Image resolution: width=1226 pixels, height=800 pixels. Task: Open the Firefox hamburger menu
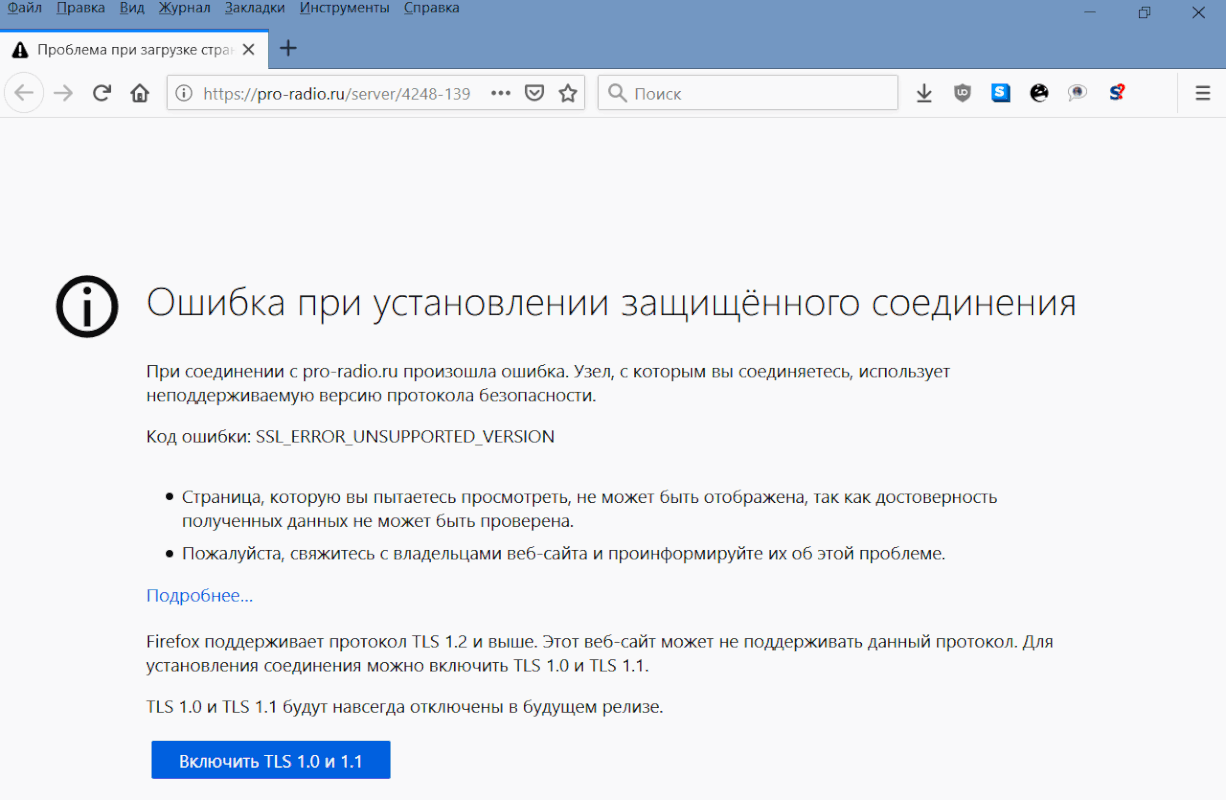[x=1203, y=93]
